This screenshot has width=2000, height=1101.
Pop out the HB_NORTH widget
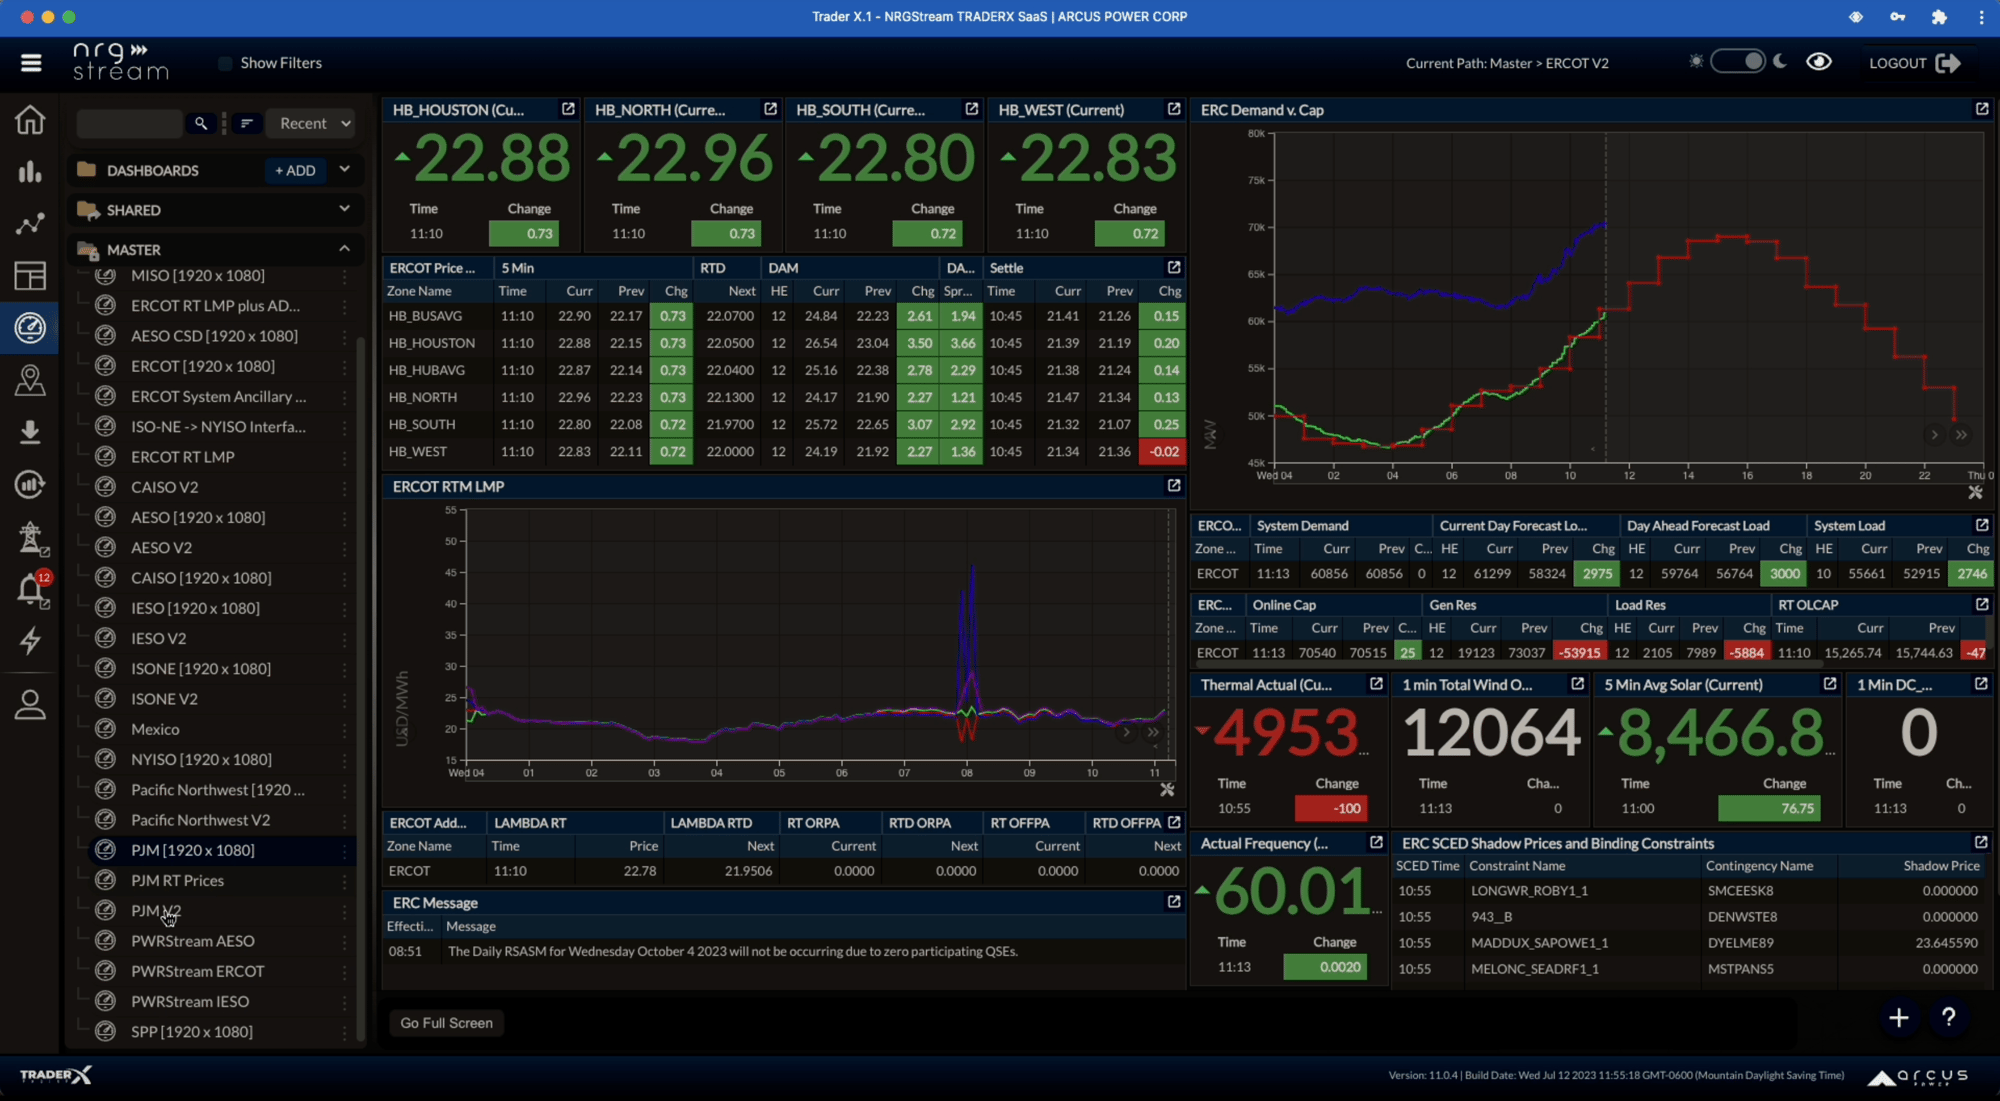(770, 109)
